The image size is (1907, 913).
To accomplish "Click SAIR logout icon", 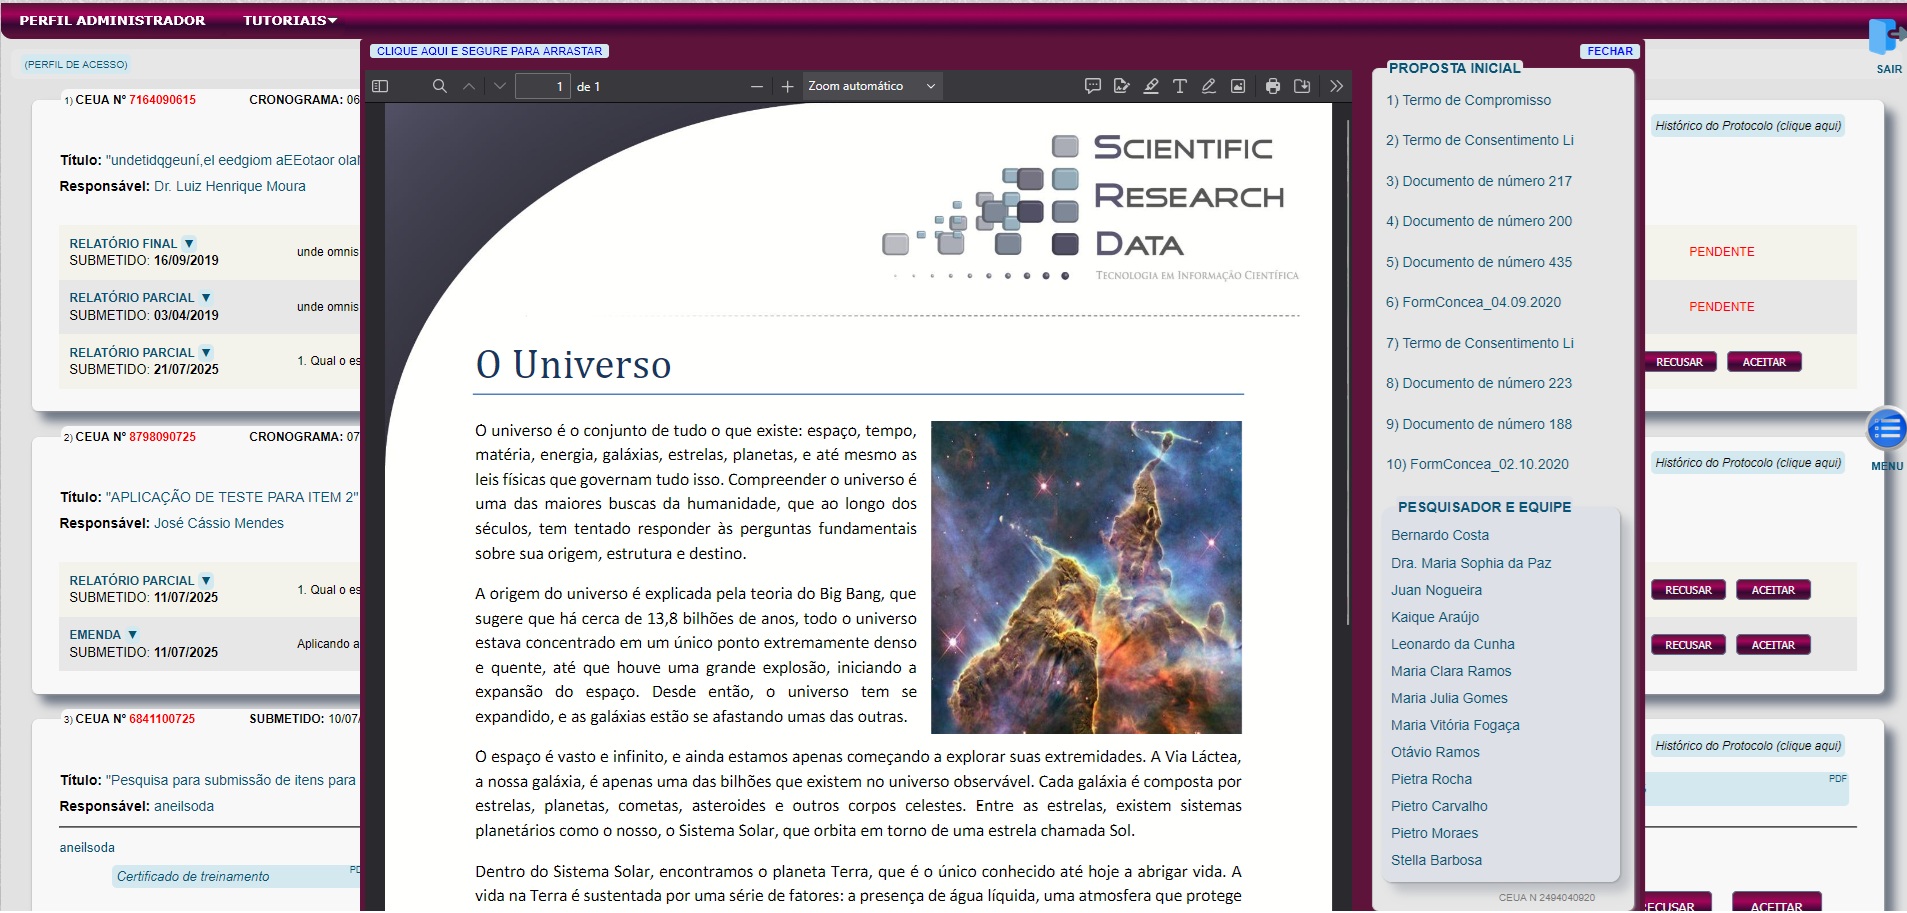I will 1887,40.
